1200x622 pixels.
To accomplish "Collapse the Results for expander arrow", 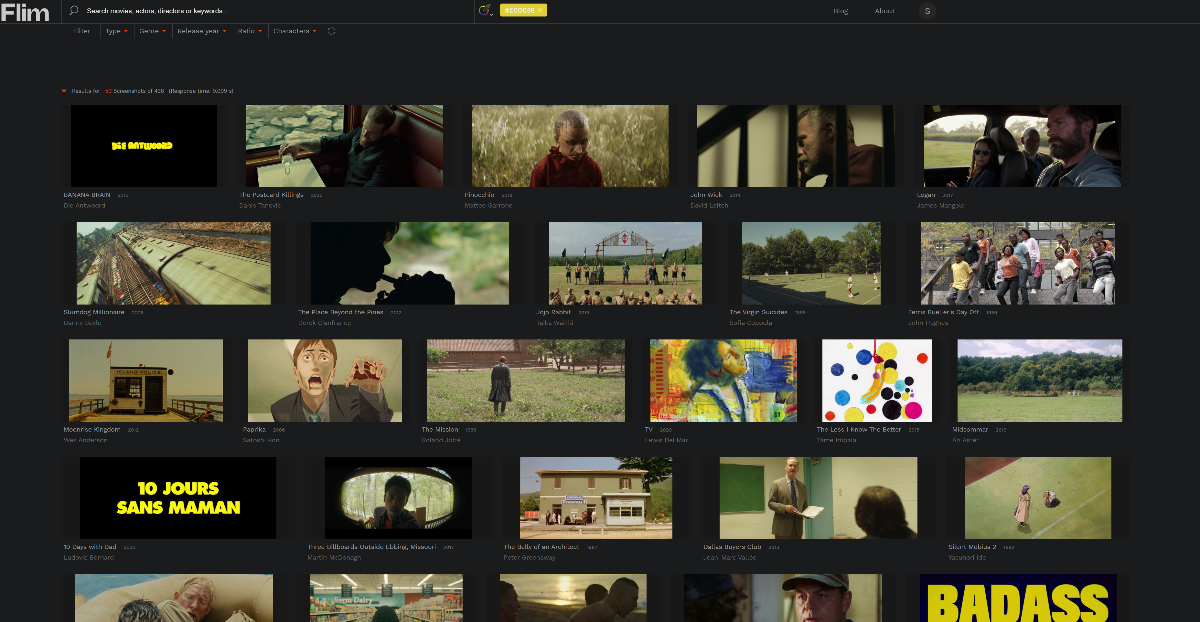I will click(64, 91).
